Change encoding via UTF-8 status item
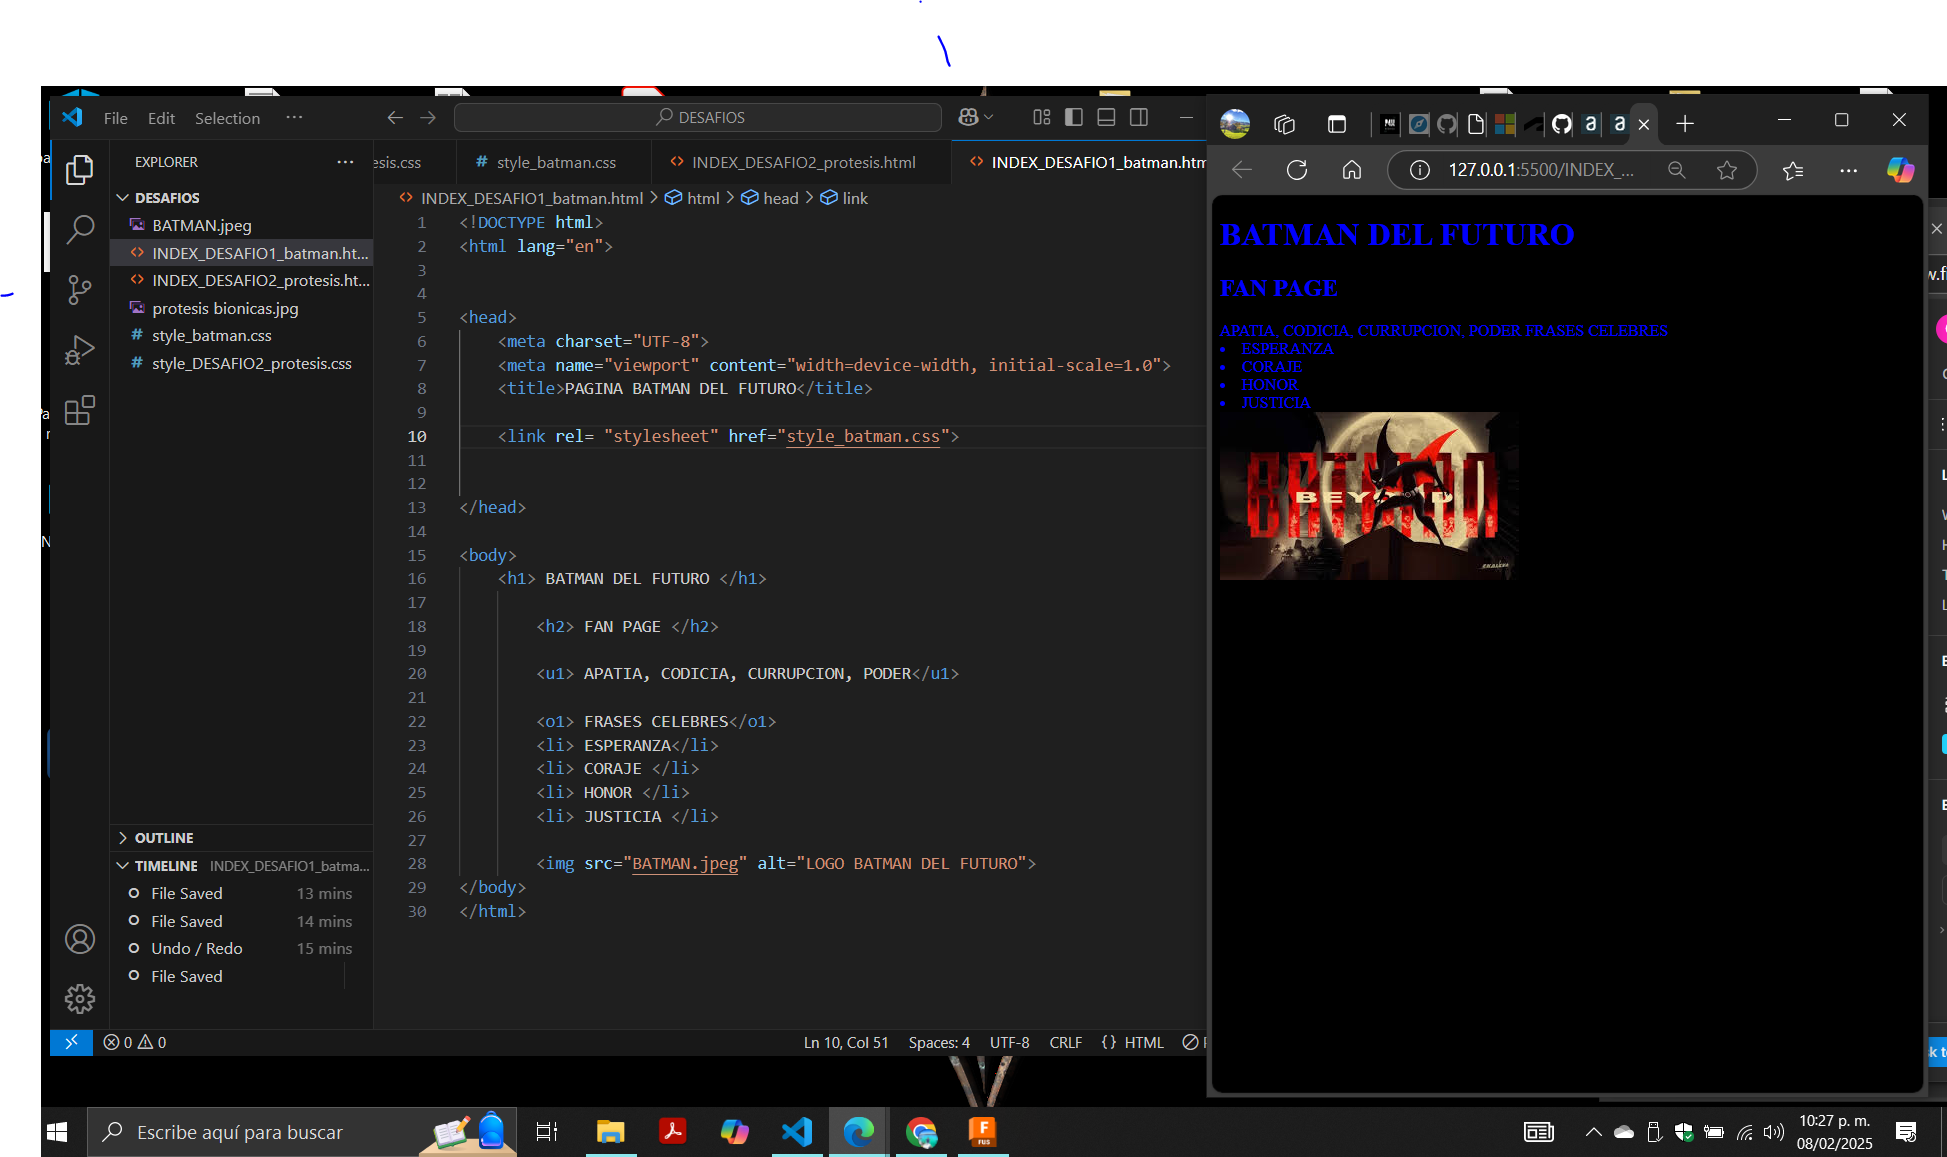Viewport: 1947px width, 1157px height. [1009, 1042]
